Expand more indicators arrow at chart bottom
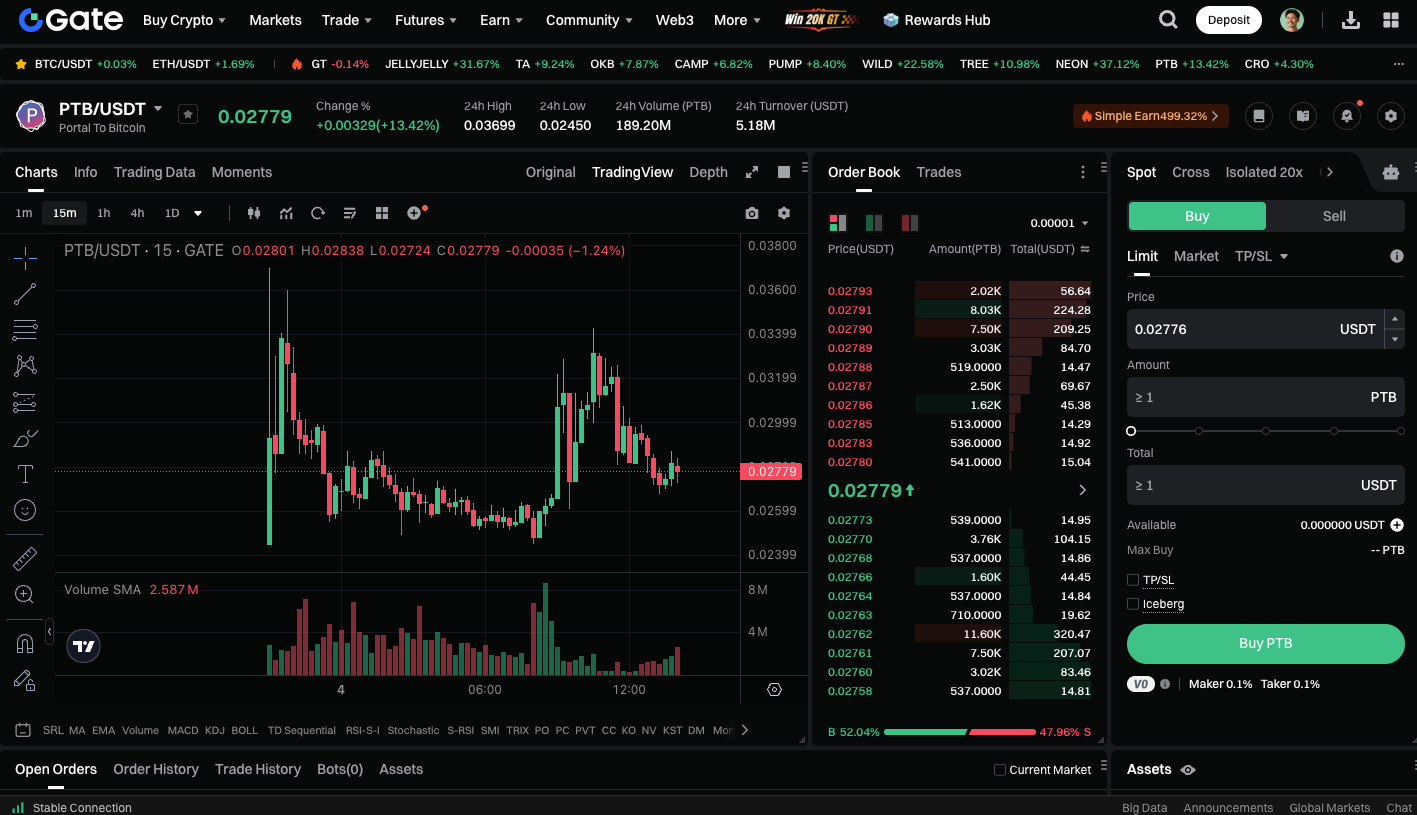Screen dimensions: 1417x815 744,730
